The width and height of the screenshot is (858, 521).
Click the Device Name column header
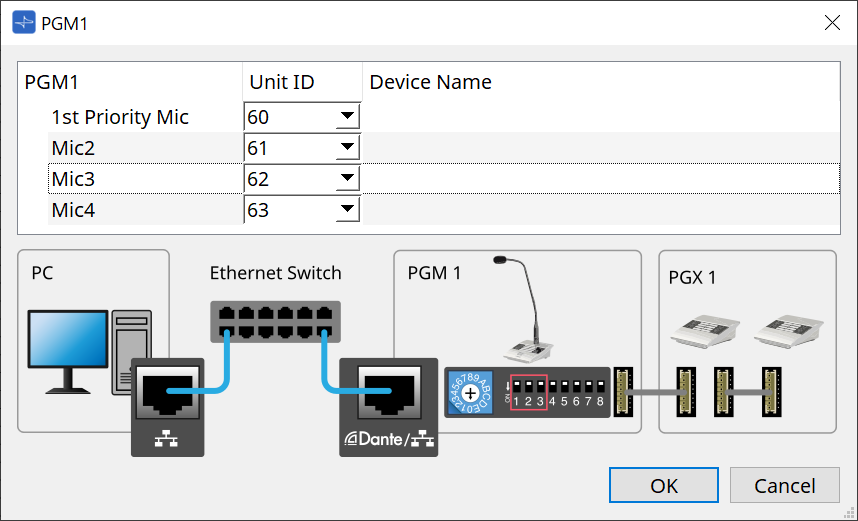[x=430, y=82]
